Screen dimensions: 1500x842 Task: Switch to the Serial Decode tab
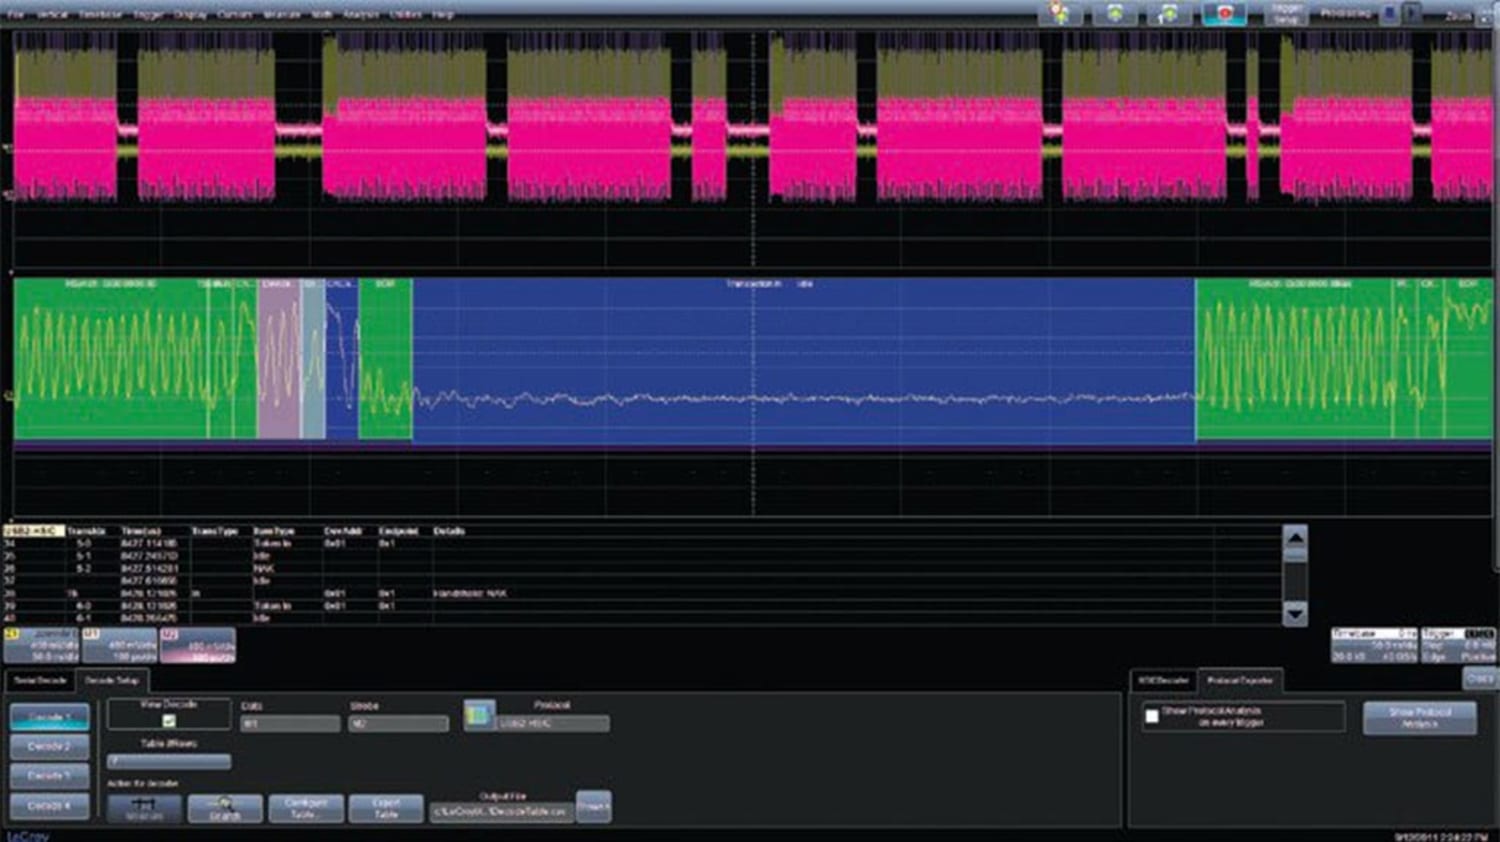[39, 679]
